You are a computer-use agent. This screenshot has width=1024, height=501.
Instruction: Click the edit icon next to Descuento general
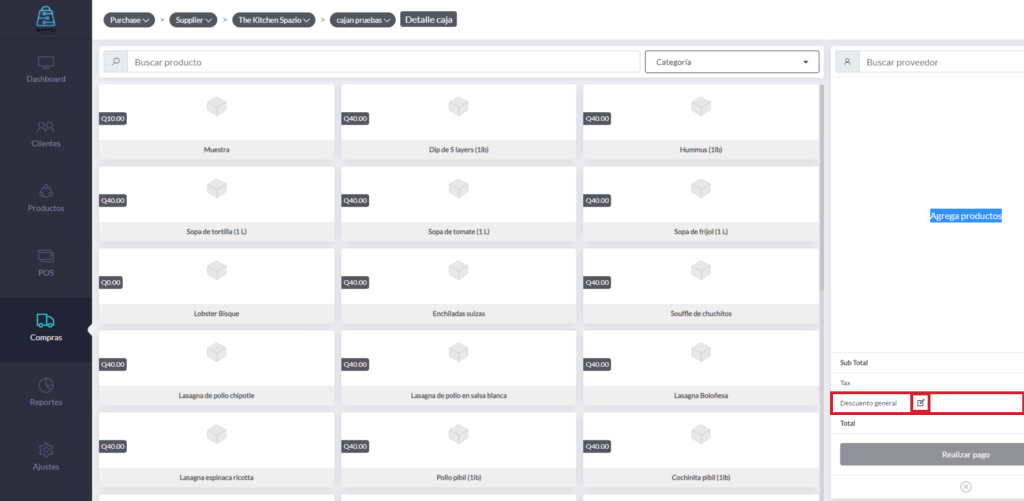pos(921,403)
